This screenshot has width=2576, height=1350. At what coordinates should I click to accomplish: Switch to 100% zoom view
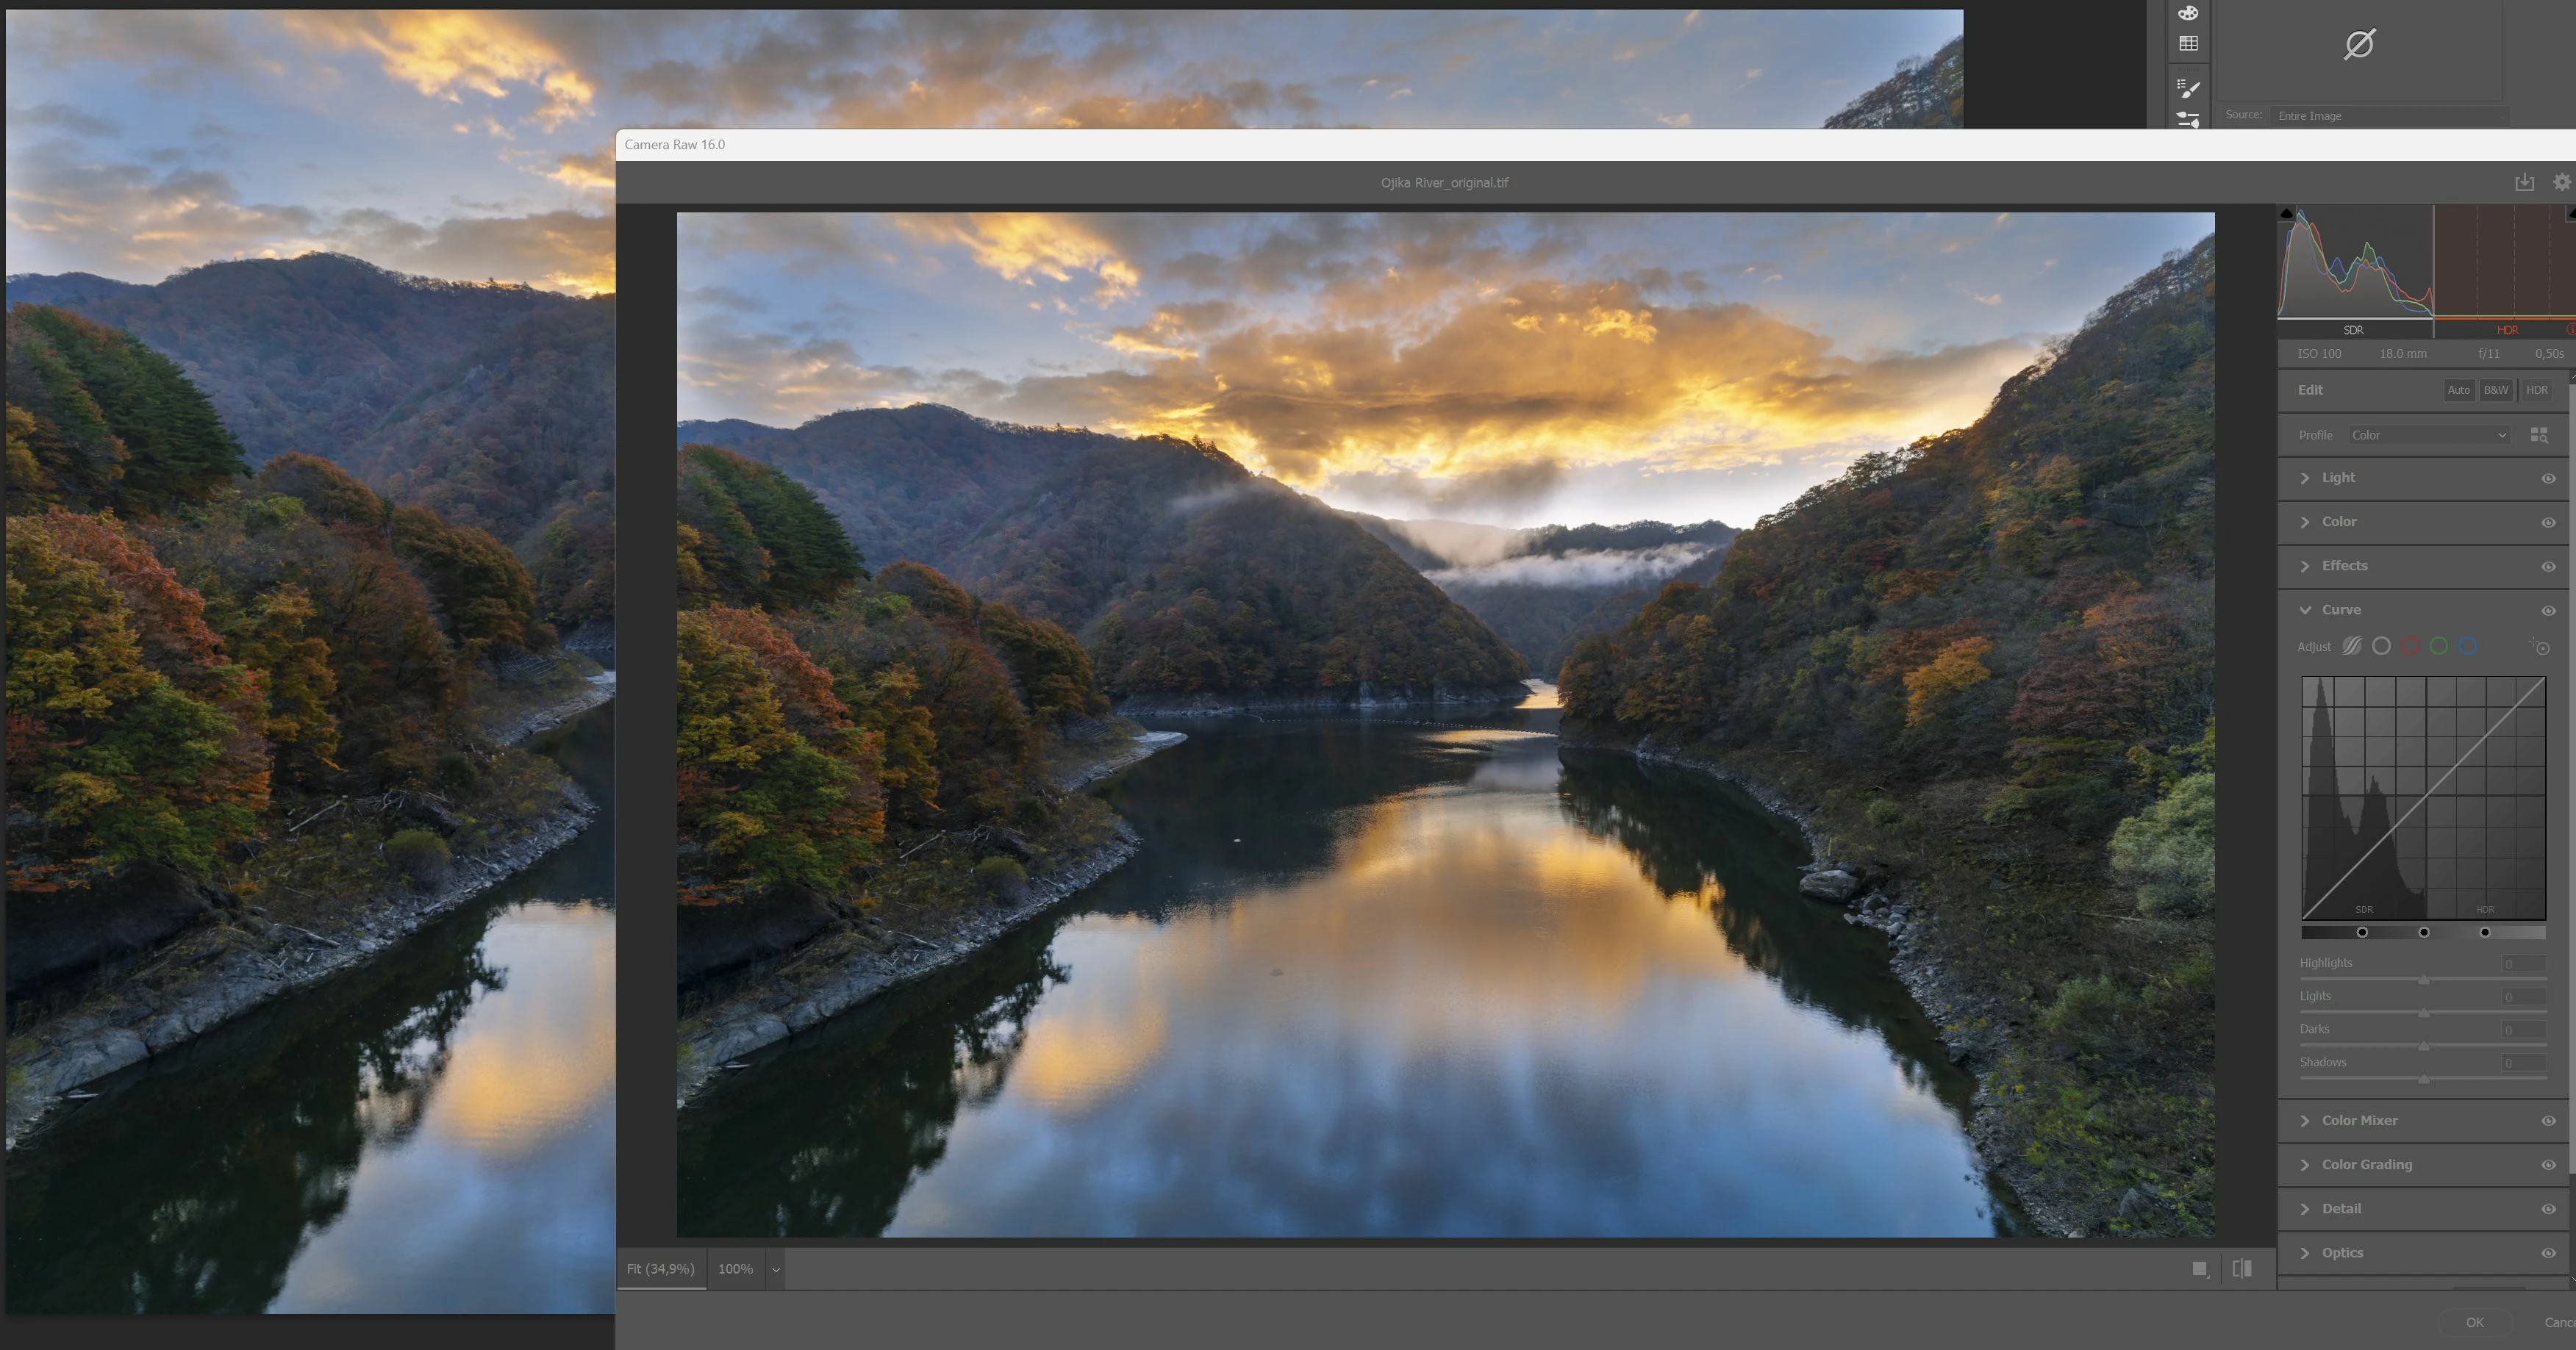[x=735, y=1269]
